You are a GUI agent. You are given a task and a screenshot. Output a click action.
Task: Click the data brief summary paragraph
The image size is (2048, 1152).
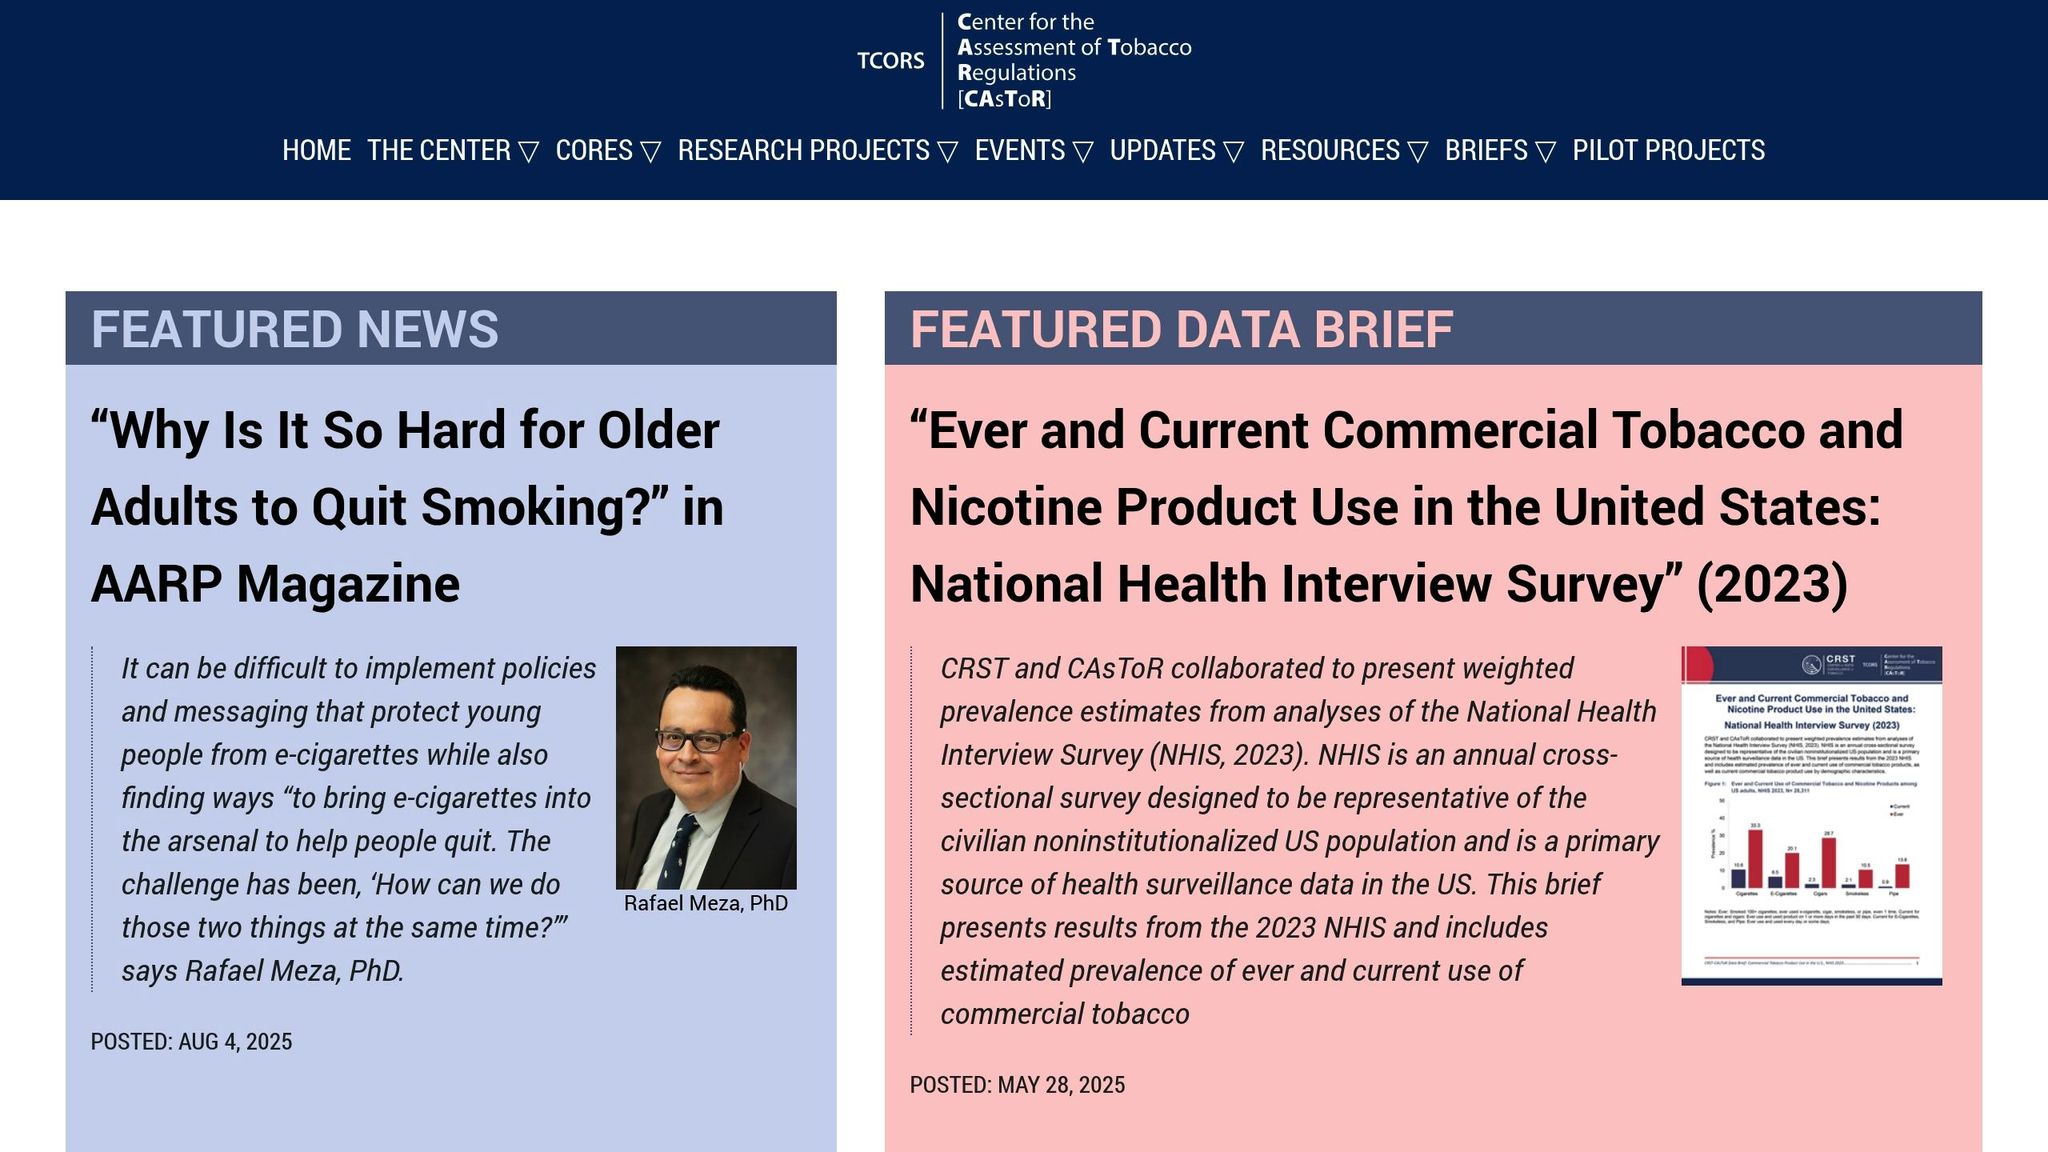[1298, 840]
